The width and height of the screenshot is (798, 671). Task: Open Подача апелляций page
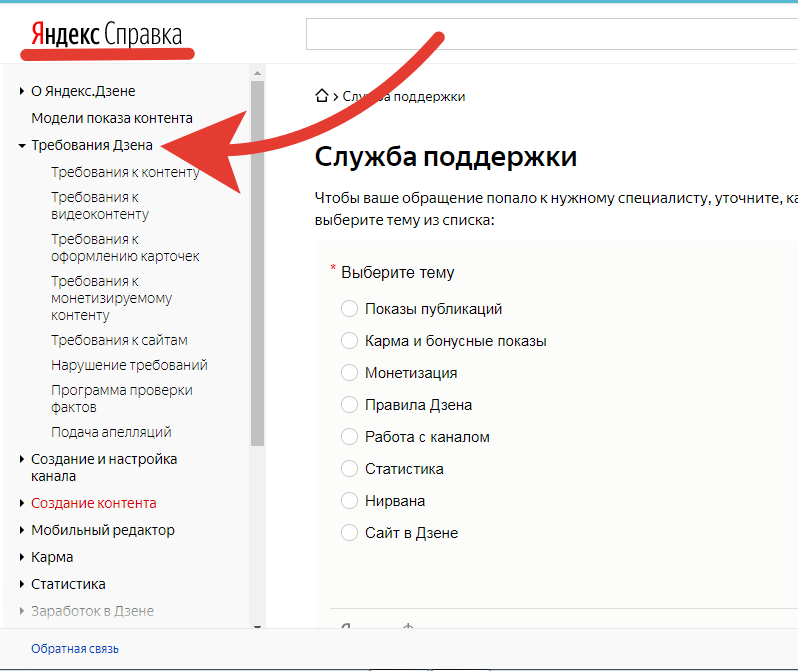111,432
